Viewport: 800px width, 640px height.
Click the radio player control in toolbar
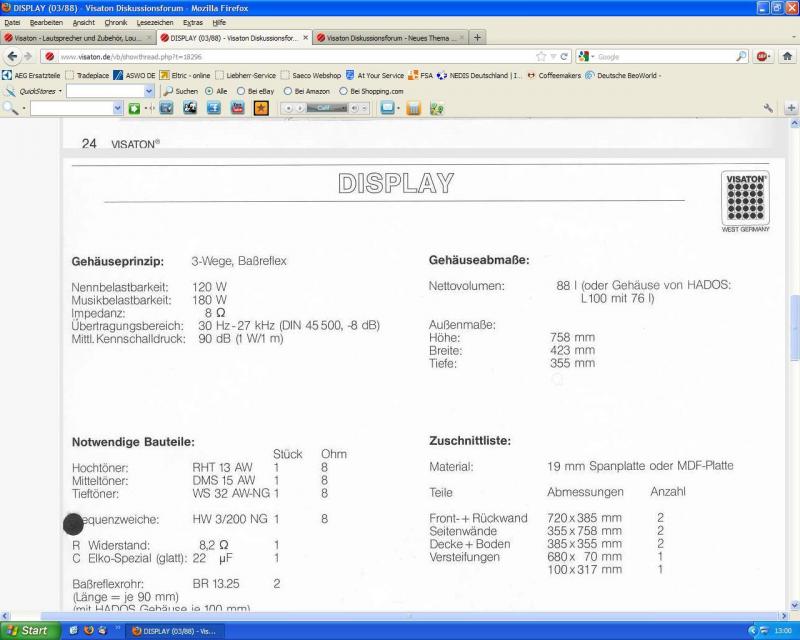pos(324,108)
